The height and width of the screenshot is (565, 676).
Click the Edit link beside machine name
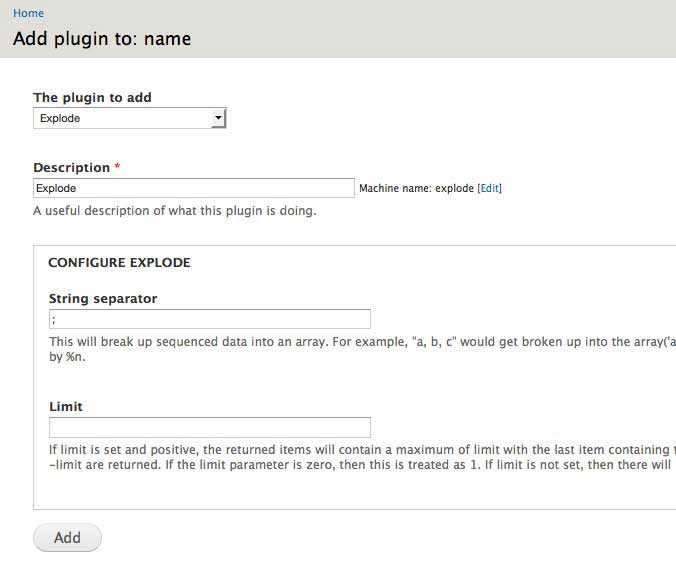point(489,188)
